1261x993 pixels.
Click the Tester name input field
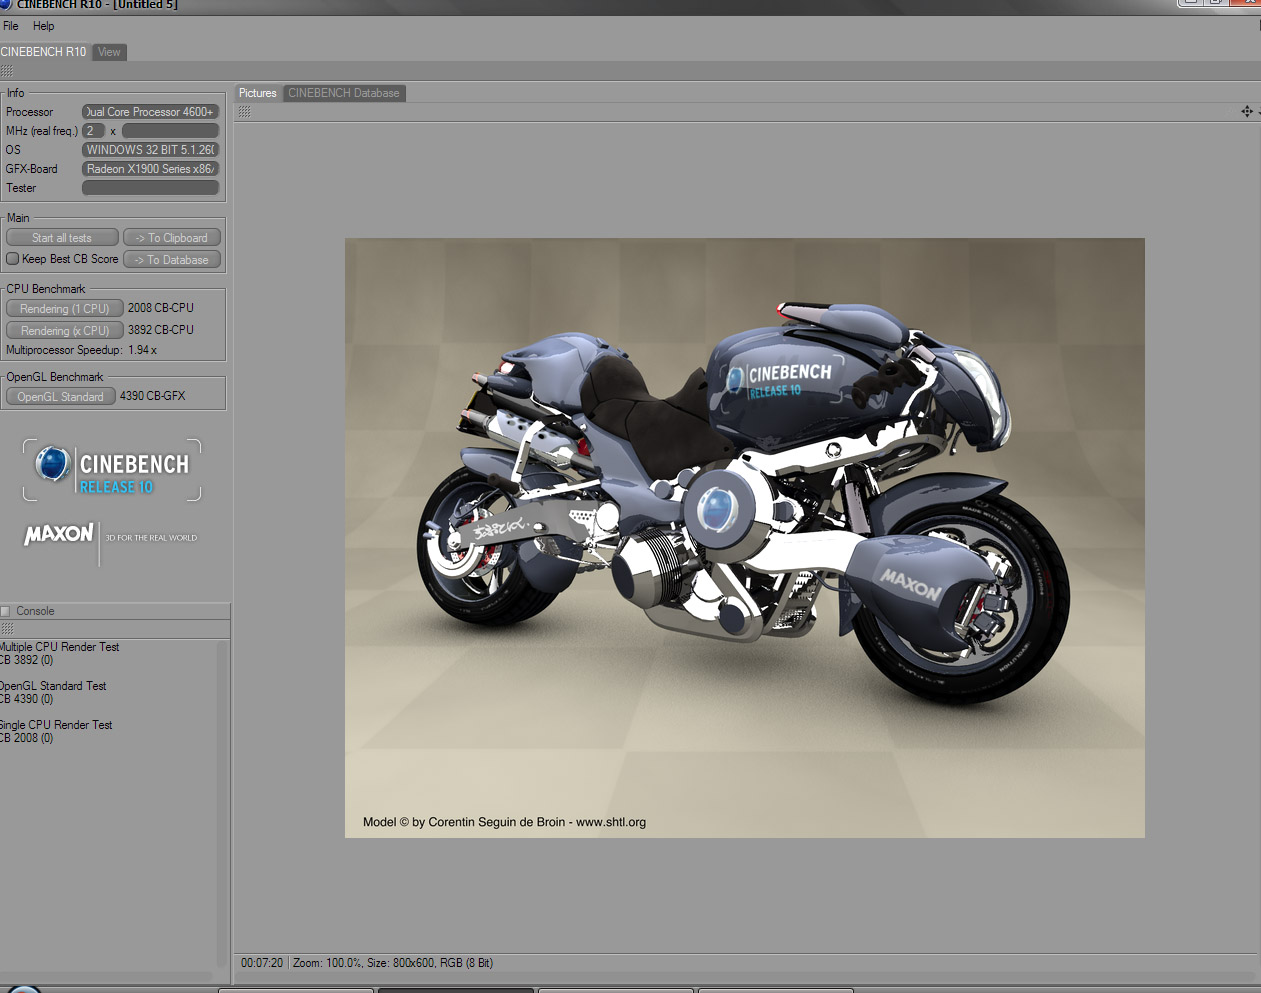[150, 188]
